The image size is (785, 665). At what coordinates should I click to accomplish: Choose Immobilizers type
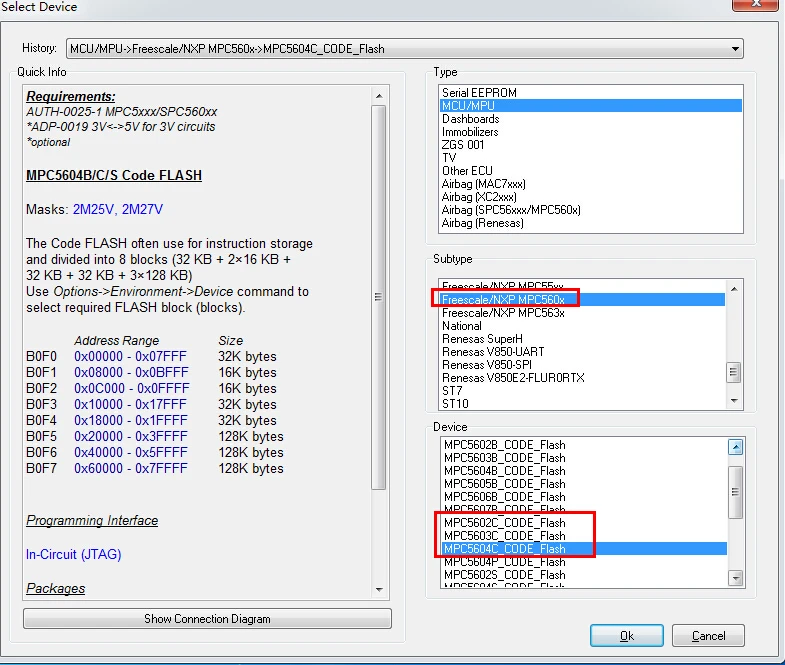(591, 132)
